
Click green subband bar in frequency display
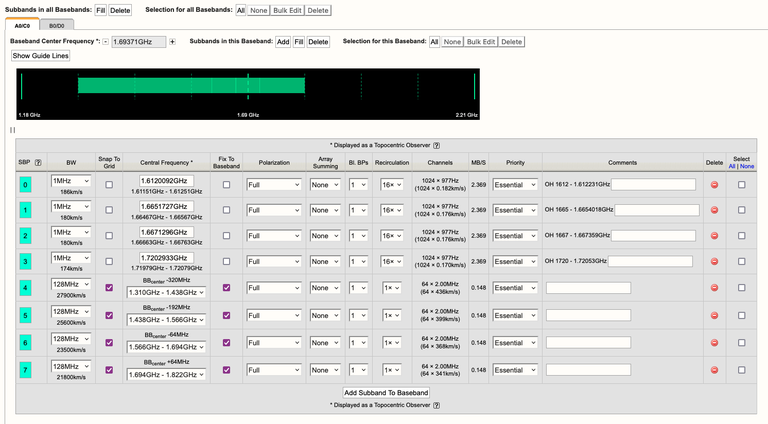point(192,85)
